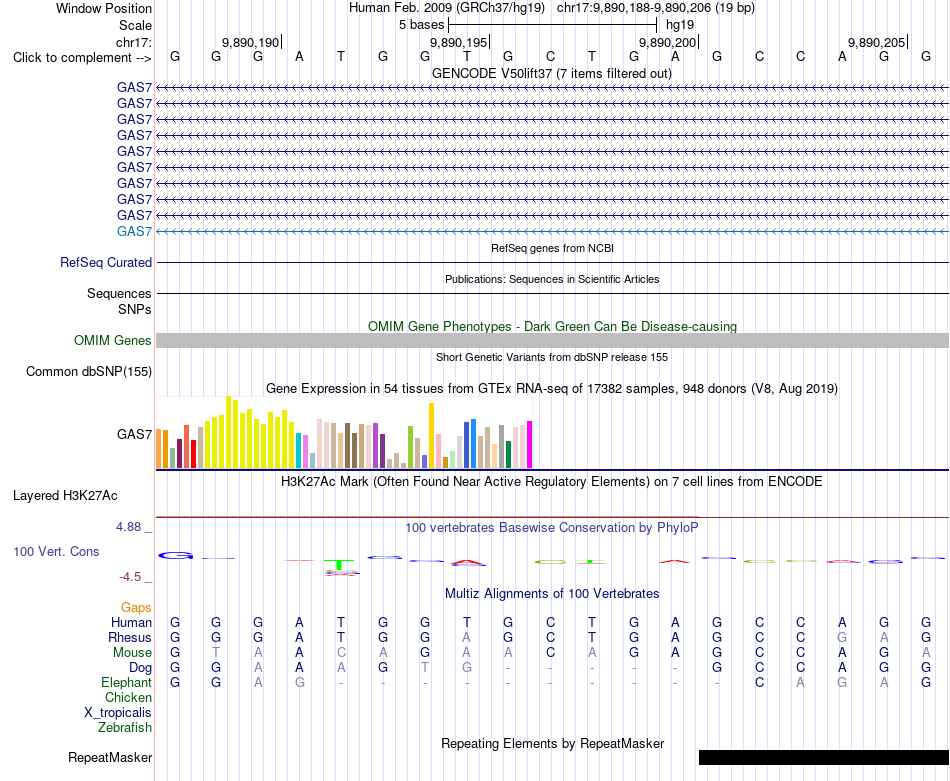The height and width of the screenshot is (781, 950).
Task: Click the Common dbSNP(155) label
Action: click(x=89, y=371)
